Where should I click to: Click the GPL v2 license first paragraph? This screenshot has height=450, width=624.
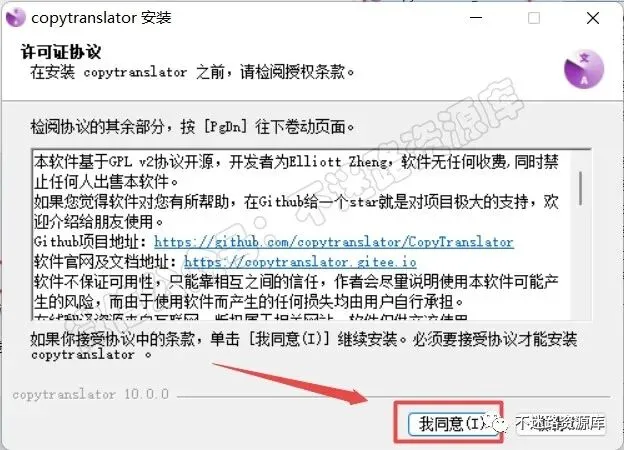click(x=296, y=171)
